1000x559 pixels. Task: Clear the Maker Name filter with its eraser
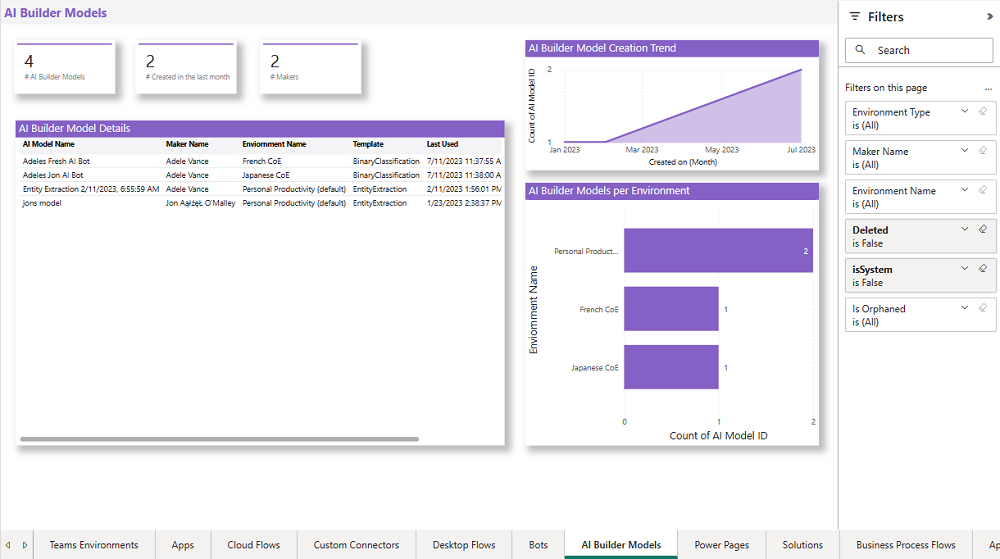pyautogui.click(x=983, y=151)
